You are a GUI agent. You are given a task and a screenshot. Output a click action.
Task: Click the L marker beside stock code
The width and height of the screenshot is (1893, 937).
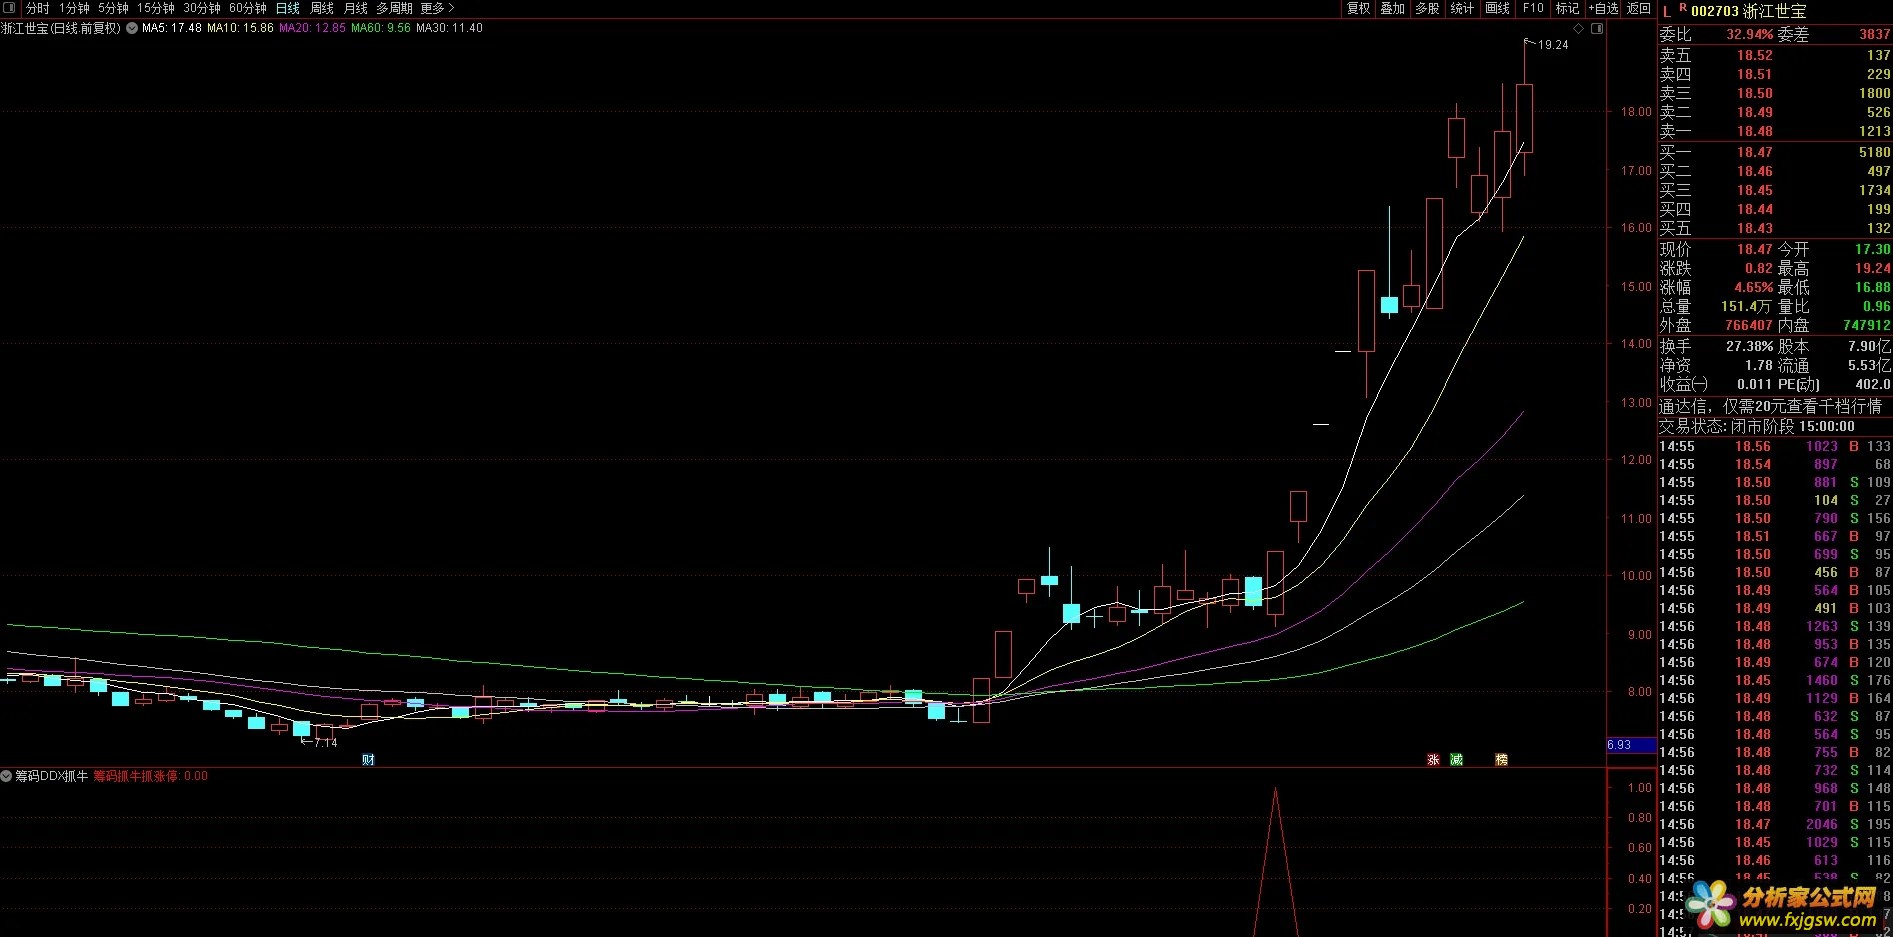[x=1667, y=11]
